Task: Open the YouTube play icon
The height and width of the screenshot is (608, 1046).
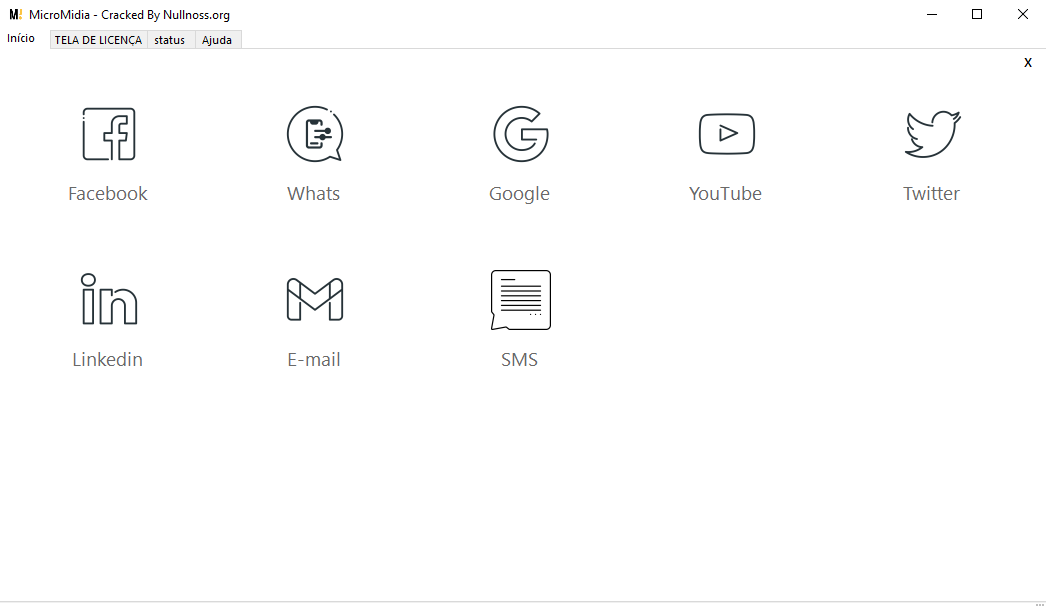Action: (x=727, y=134)
